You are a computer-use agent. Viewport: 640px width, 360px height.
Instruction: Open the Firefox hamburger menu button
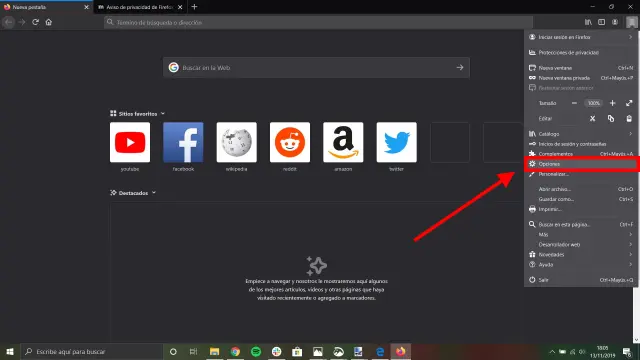631,22
